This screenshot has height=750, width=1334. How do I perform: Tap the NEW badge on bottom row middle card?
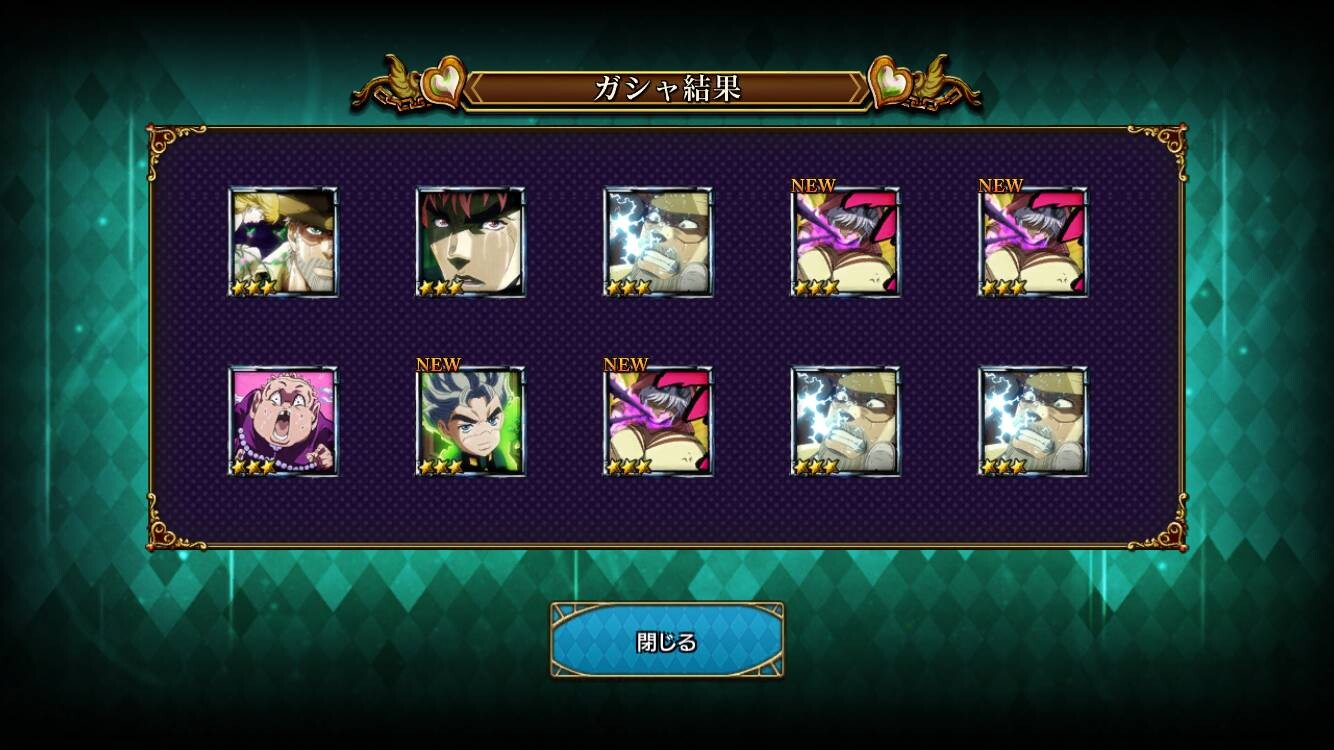(626, 365)
